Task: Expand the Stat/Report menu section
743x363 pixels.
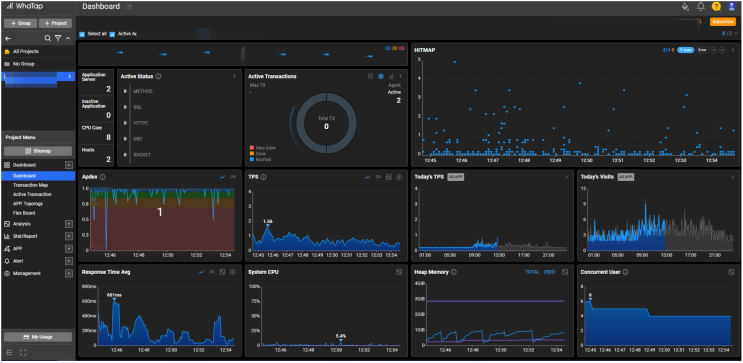Action: coord(69,236)
